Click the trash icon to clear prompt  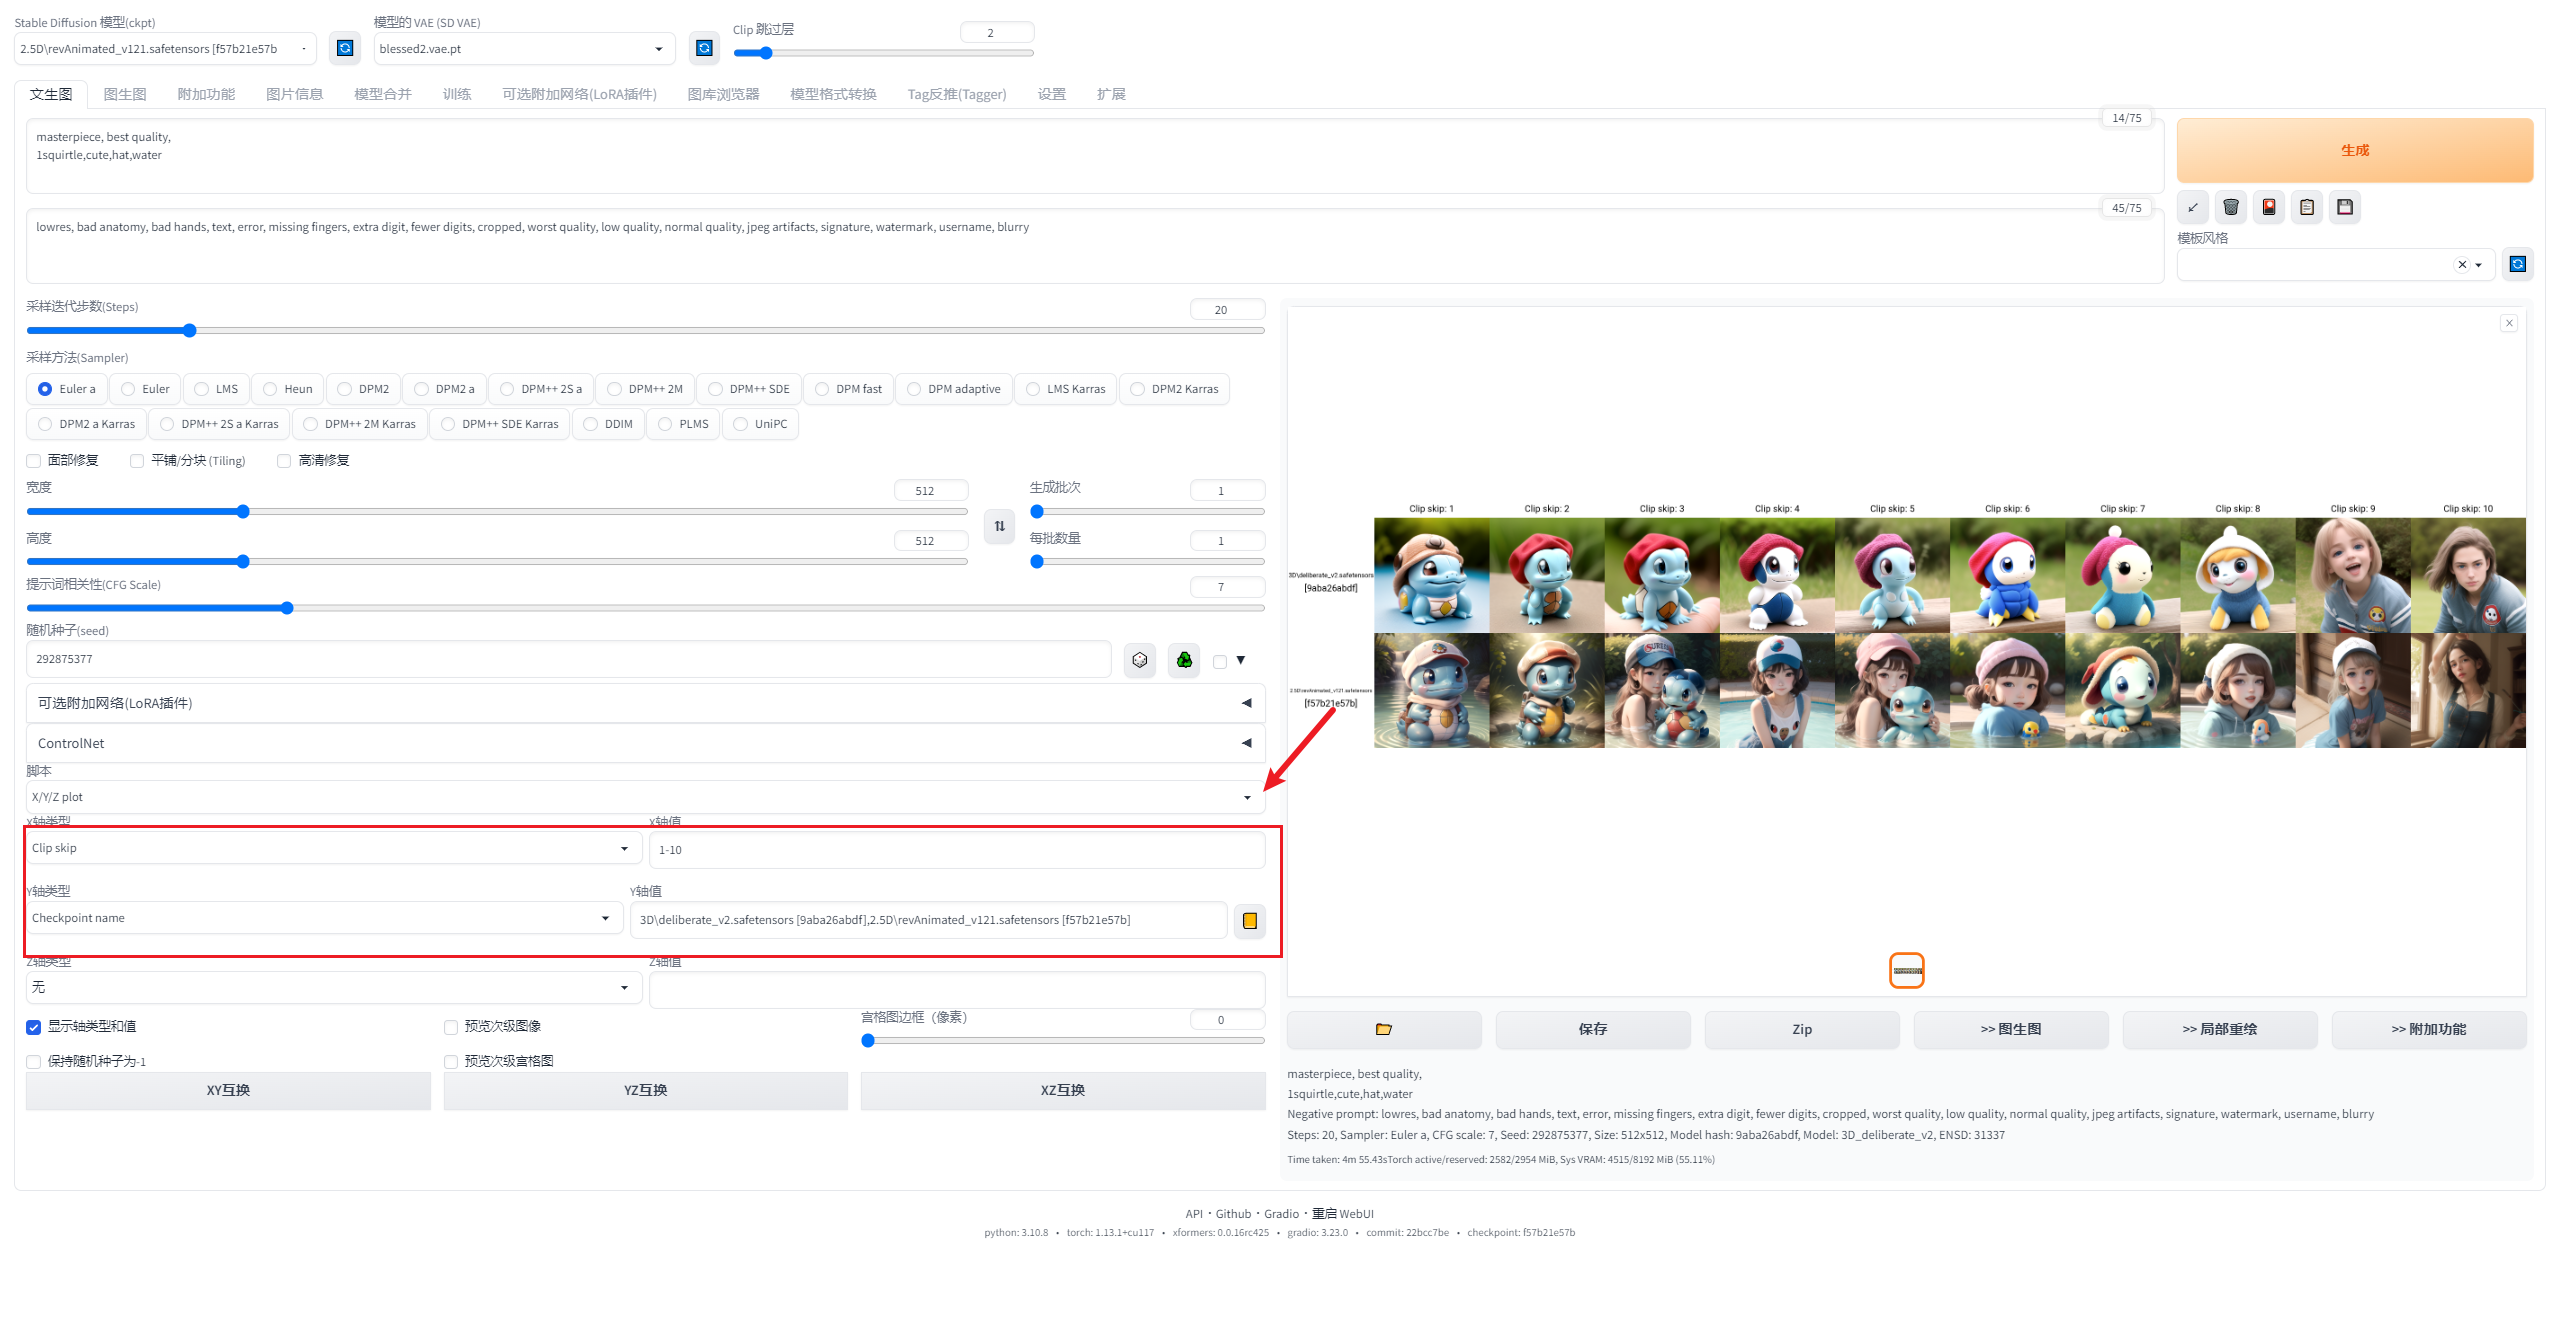click(2230, 207)
